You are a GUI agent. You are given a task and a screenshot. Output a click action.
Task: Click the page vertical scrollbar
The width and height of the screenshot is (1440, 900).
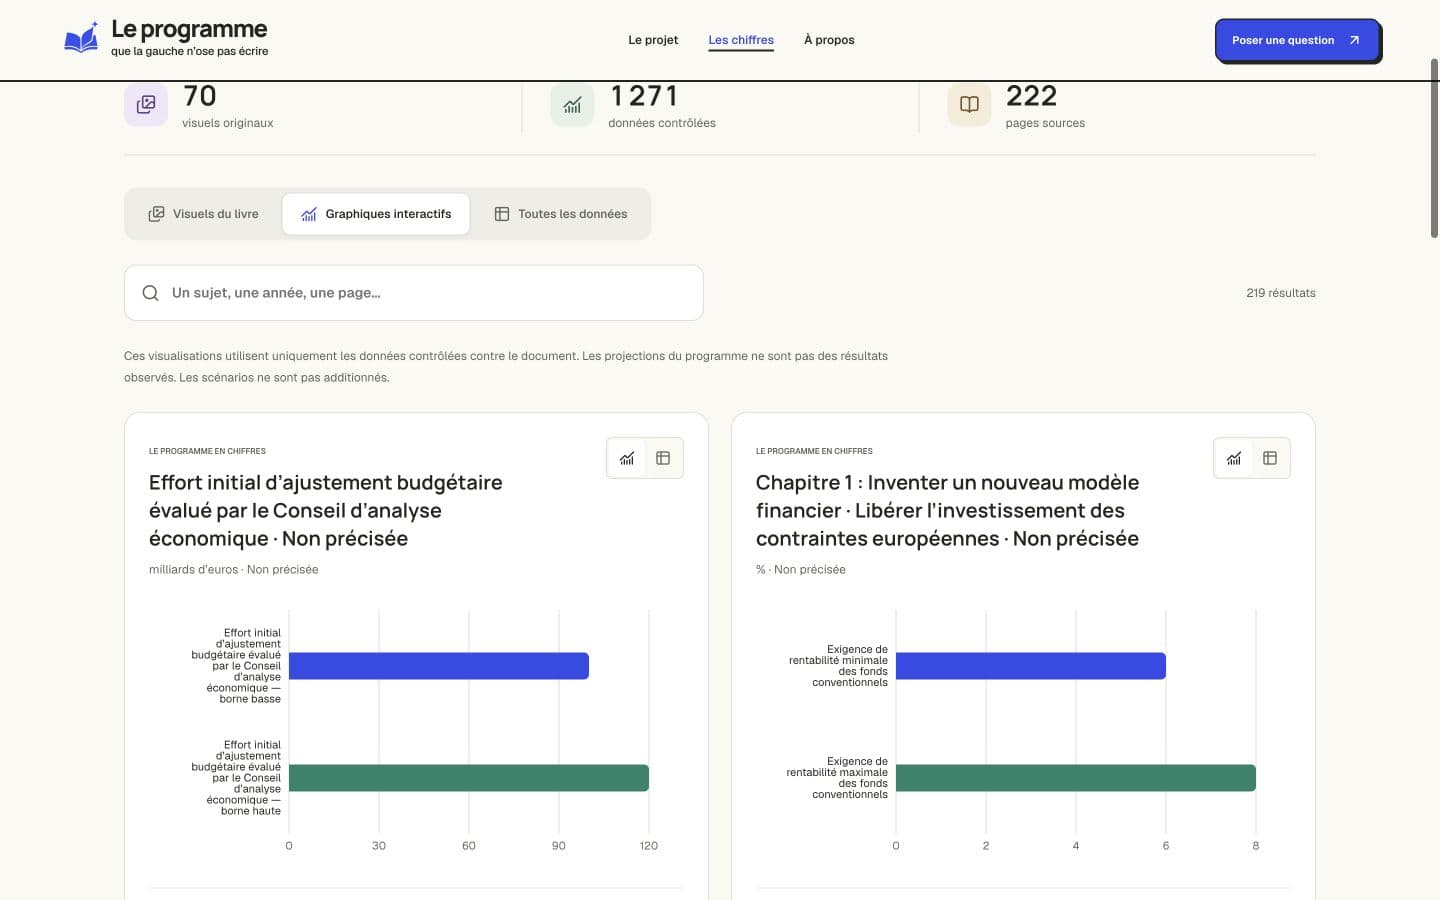point(1434,148)
